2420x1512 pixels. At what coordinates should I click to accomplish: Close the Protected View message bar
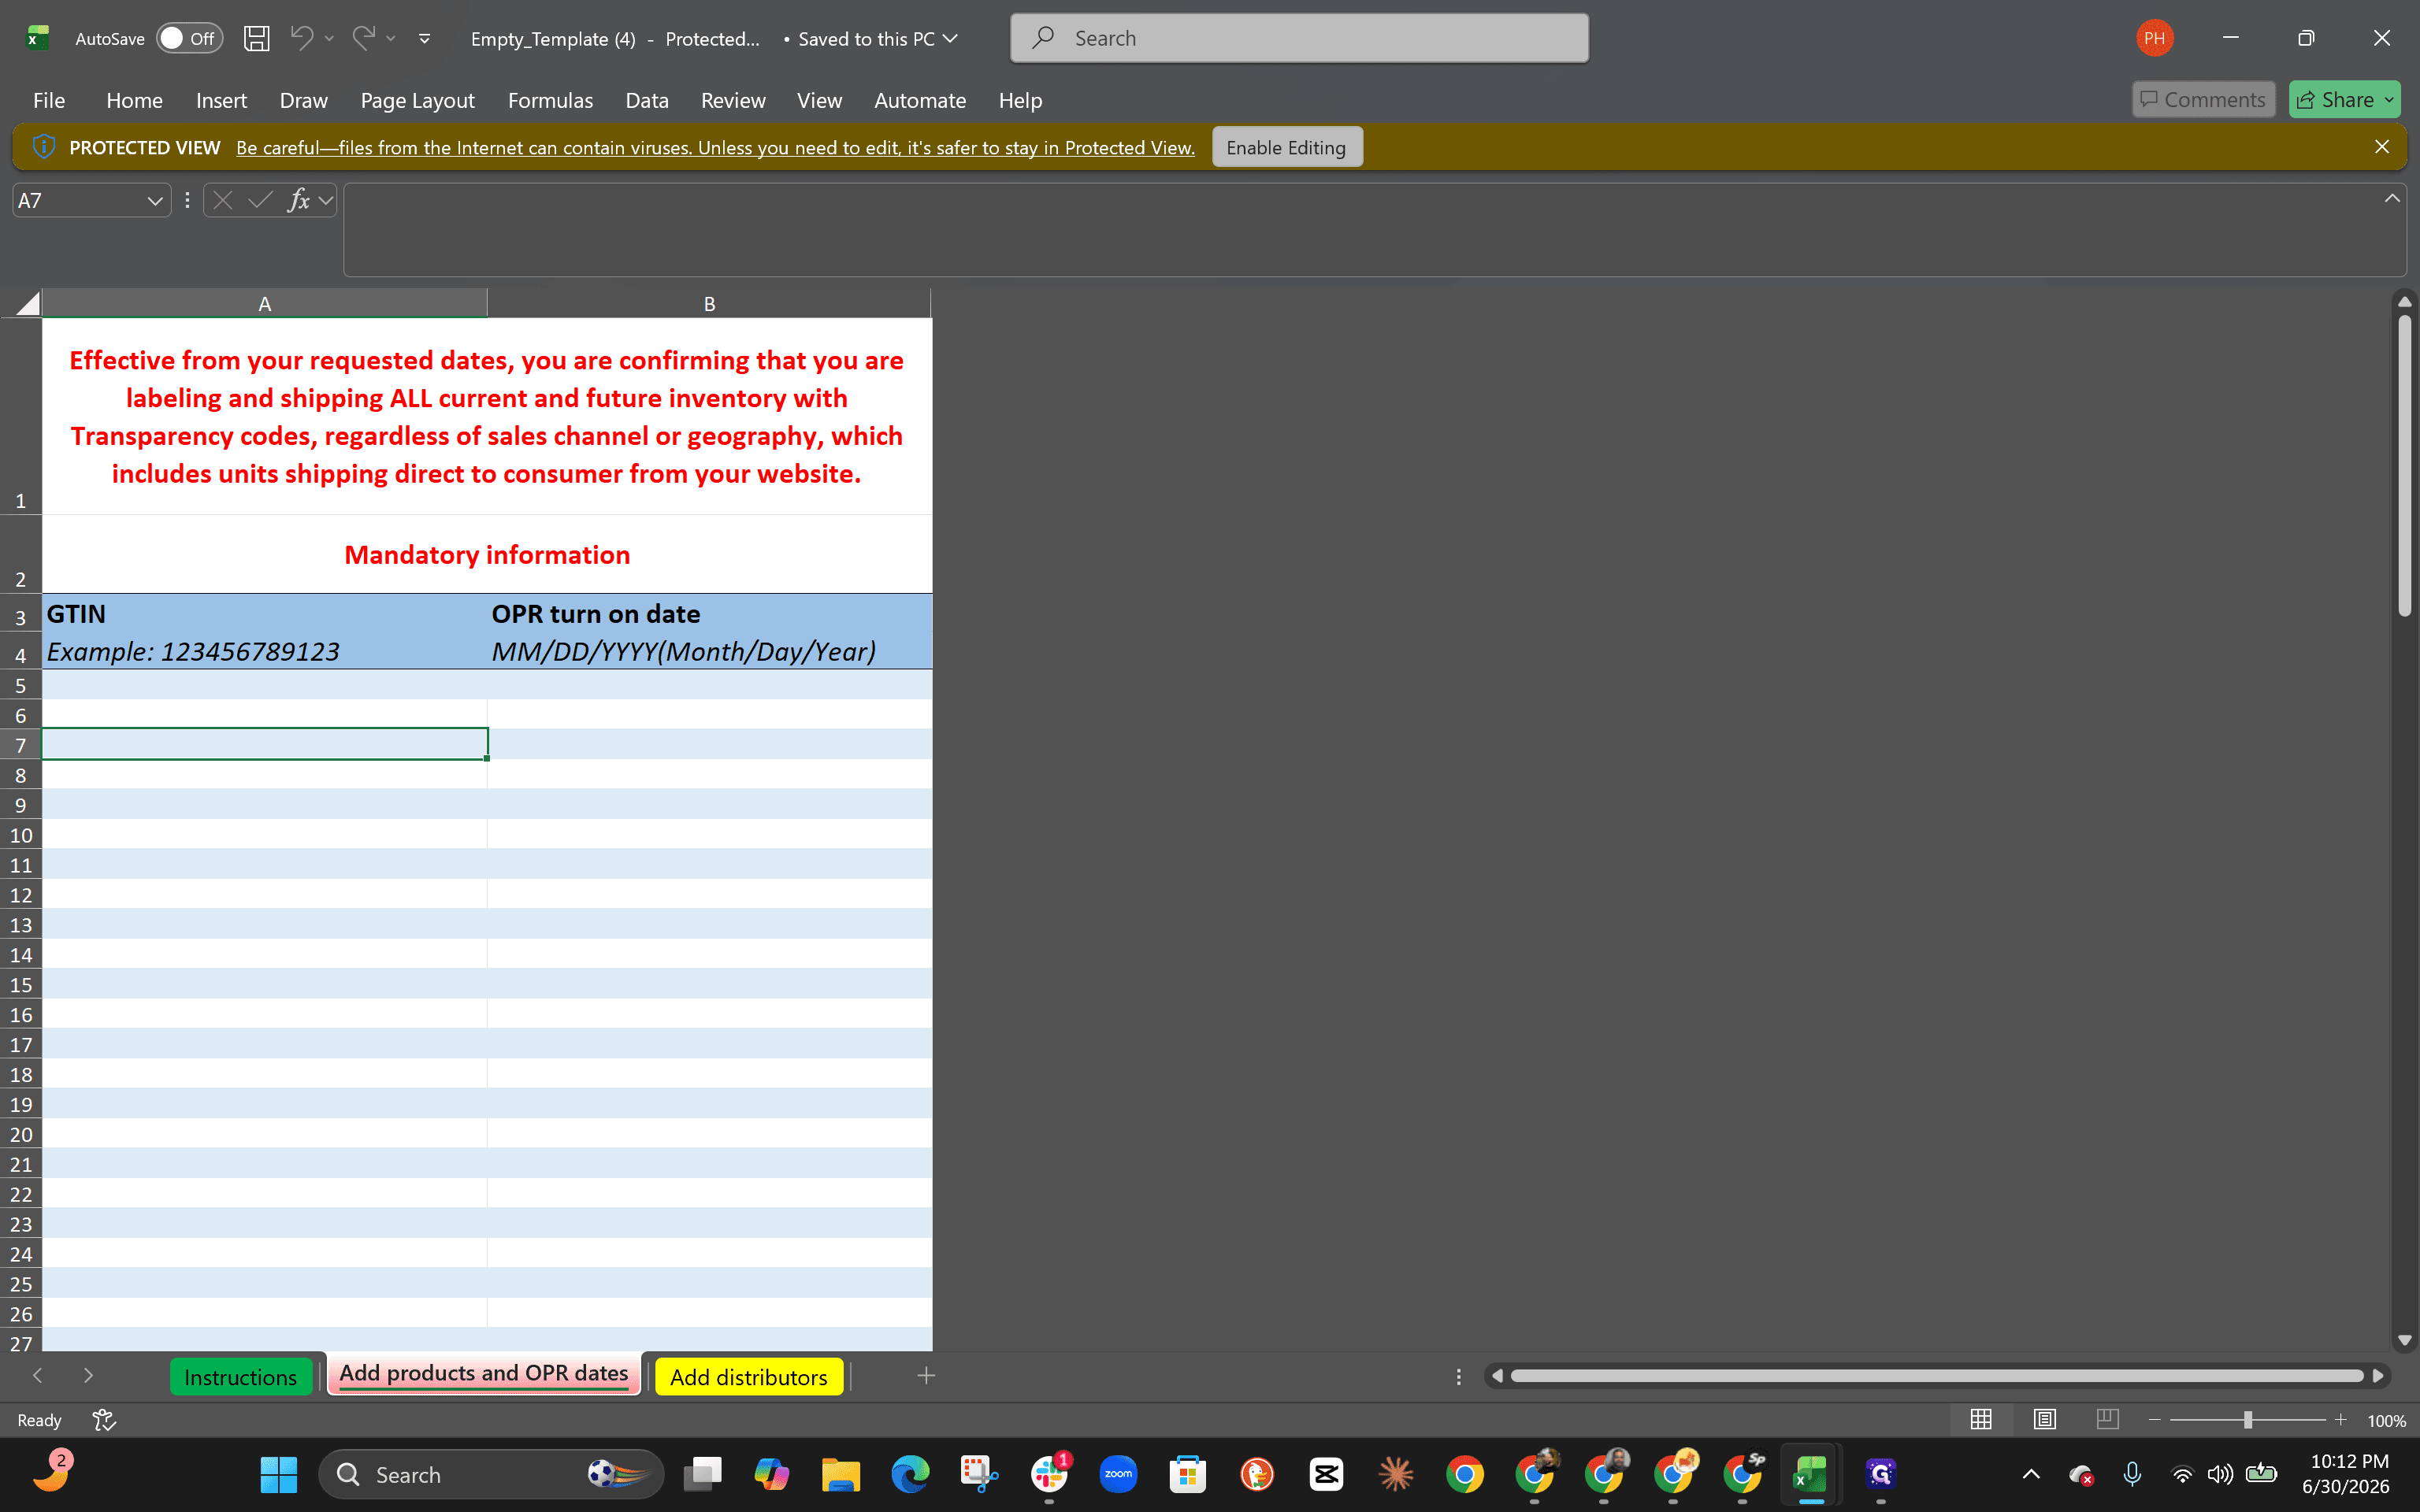(2382, 146)
